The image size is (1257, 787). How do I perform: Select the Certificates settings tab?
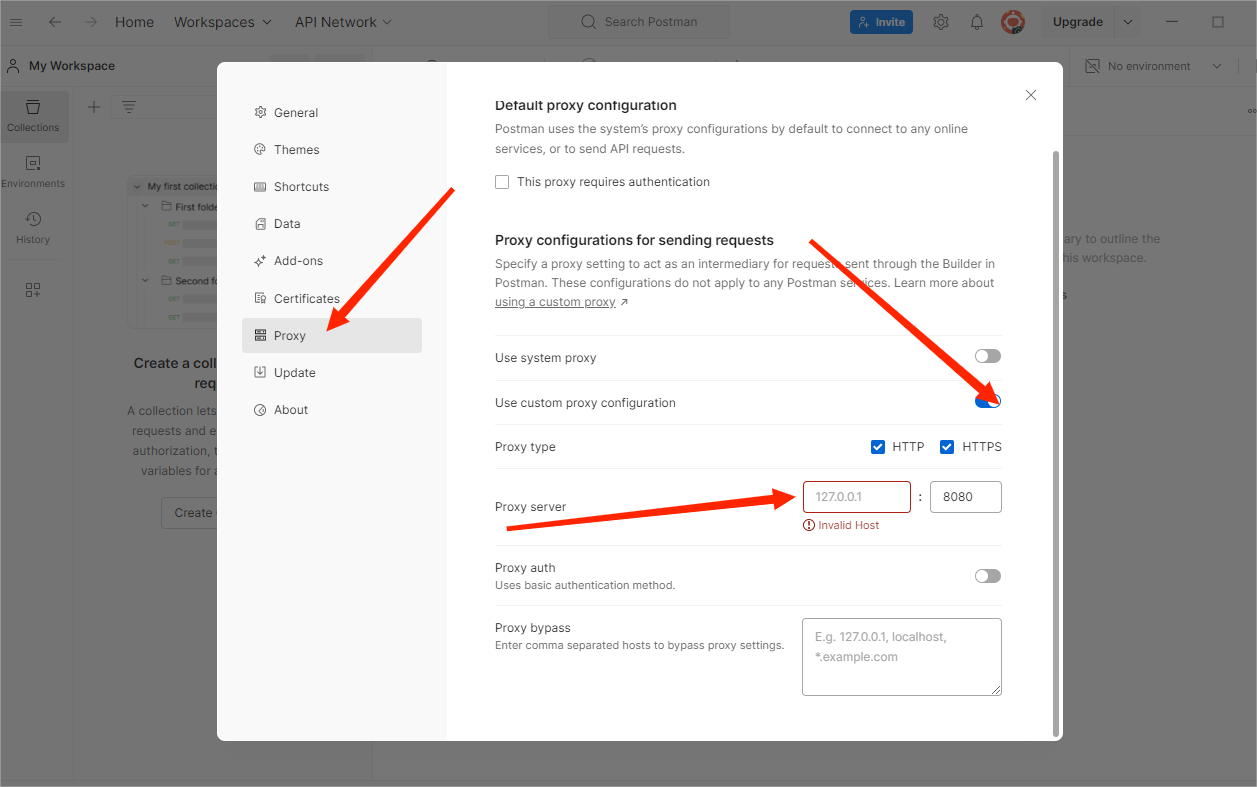306,298
